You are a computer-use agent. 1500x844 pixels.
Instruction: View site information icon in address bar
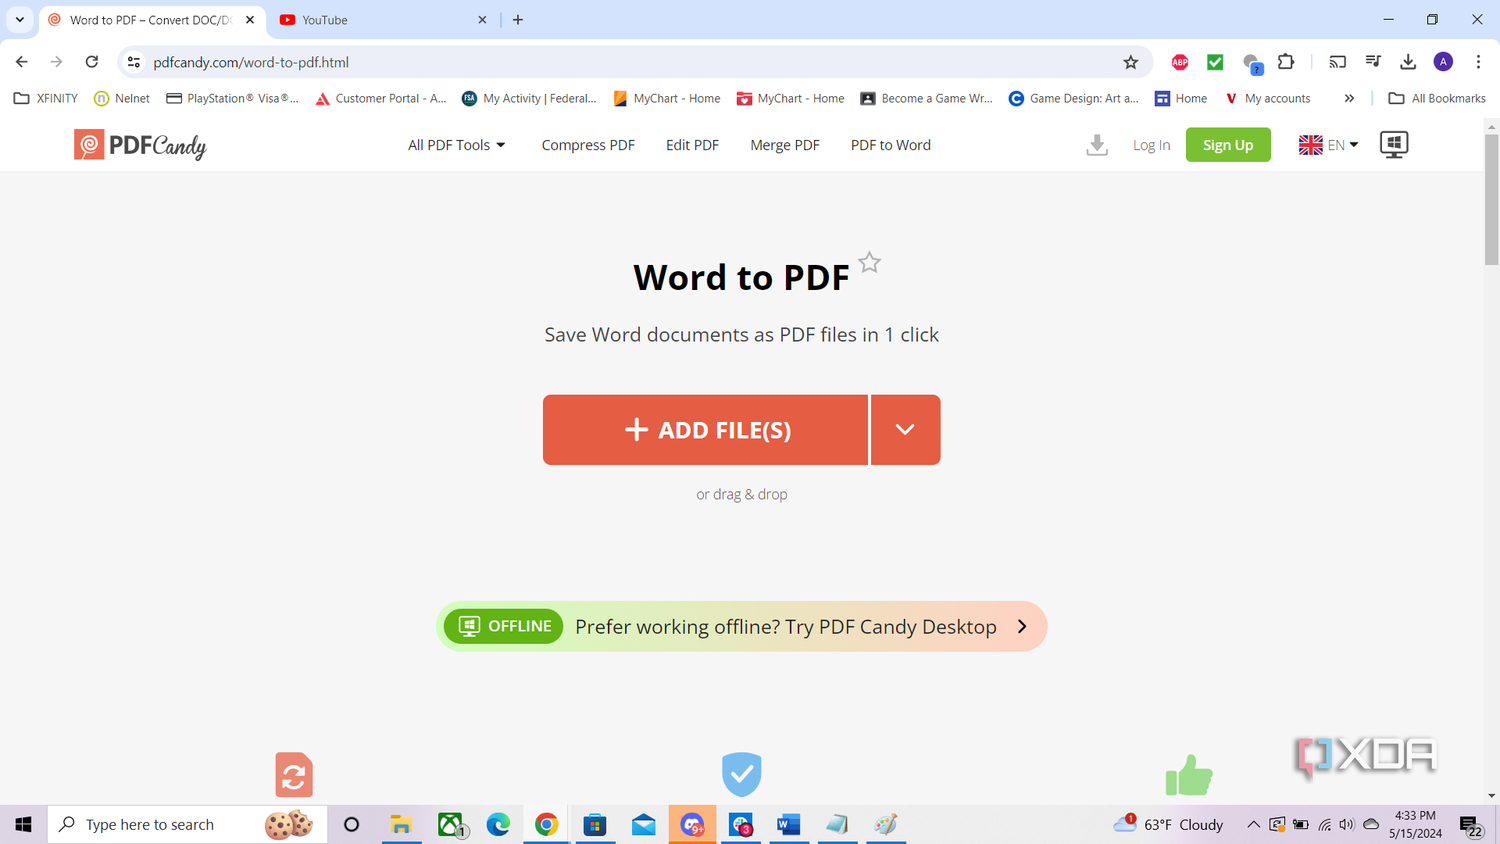click(134, 62)
